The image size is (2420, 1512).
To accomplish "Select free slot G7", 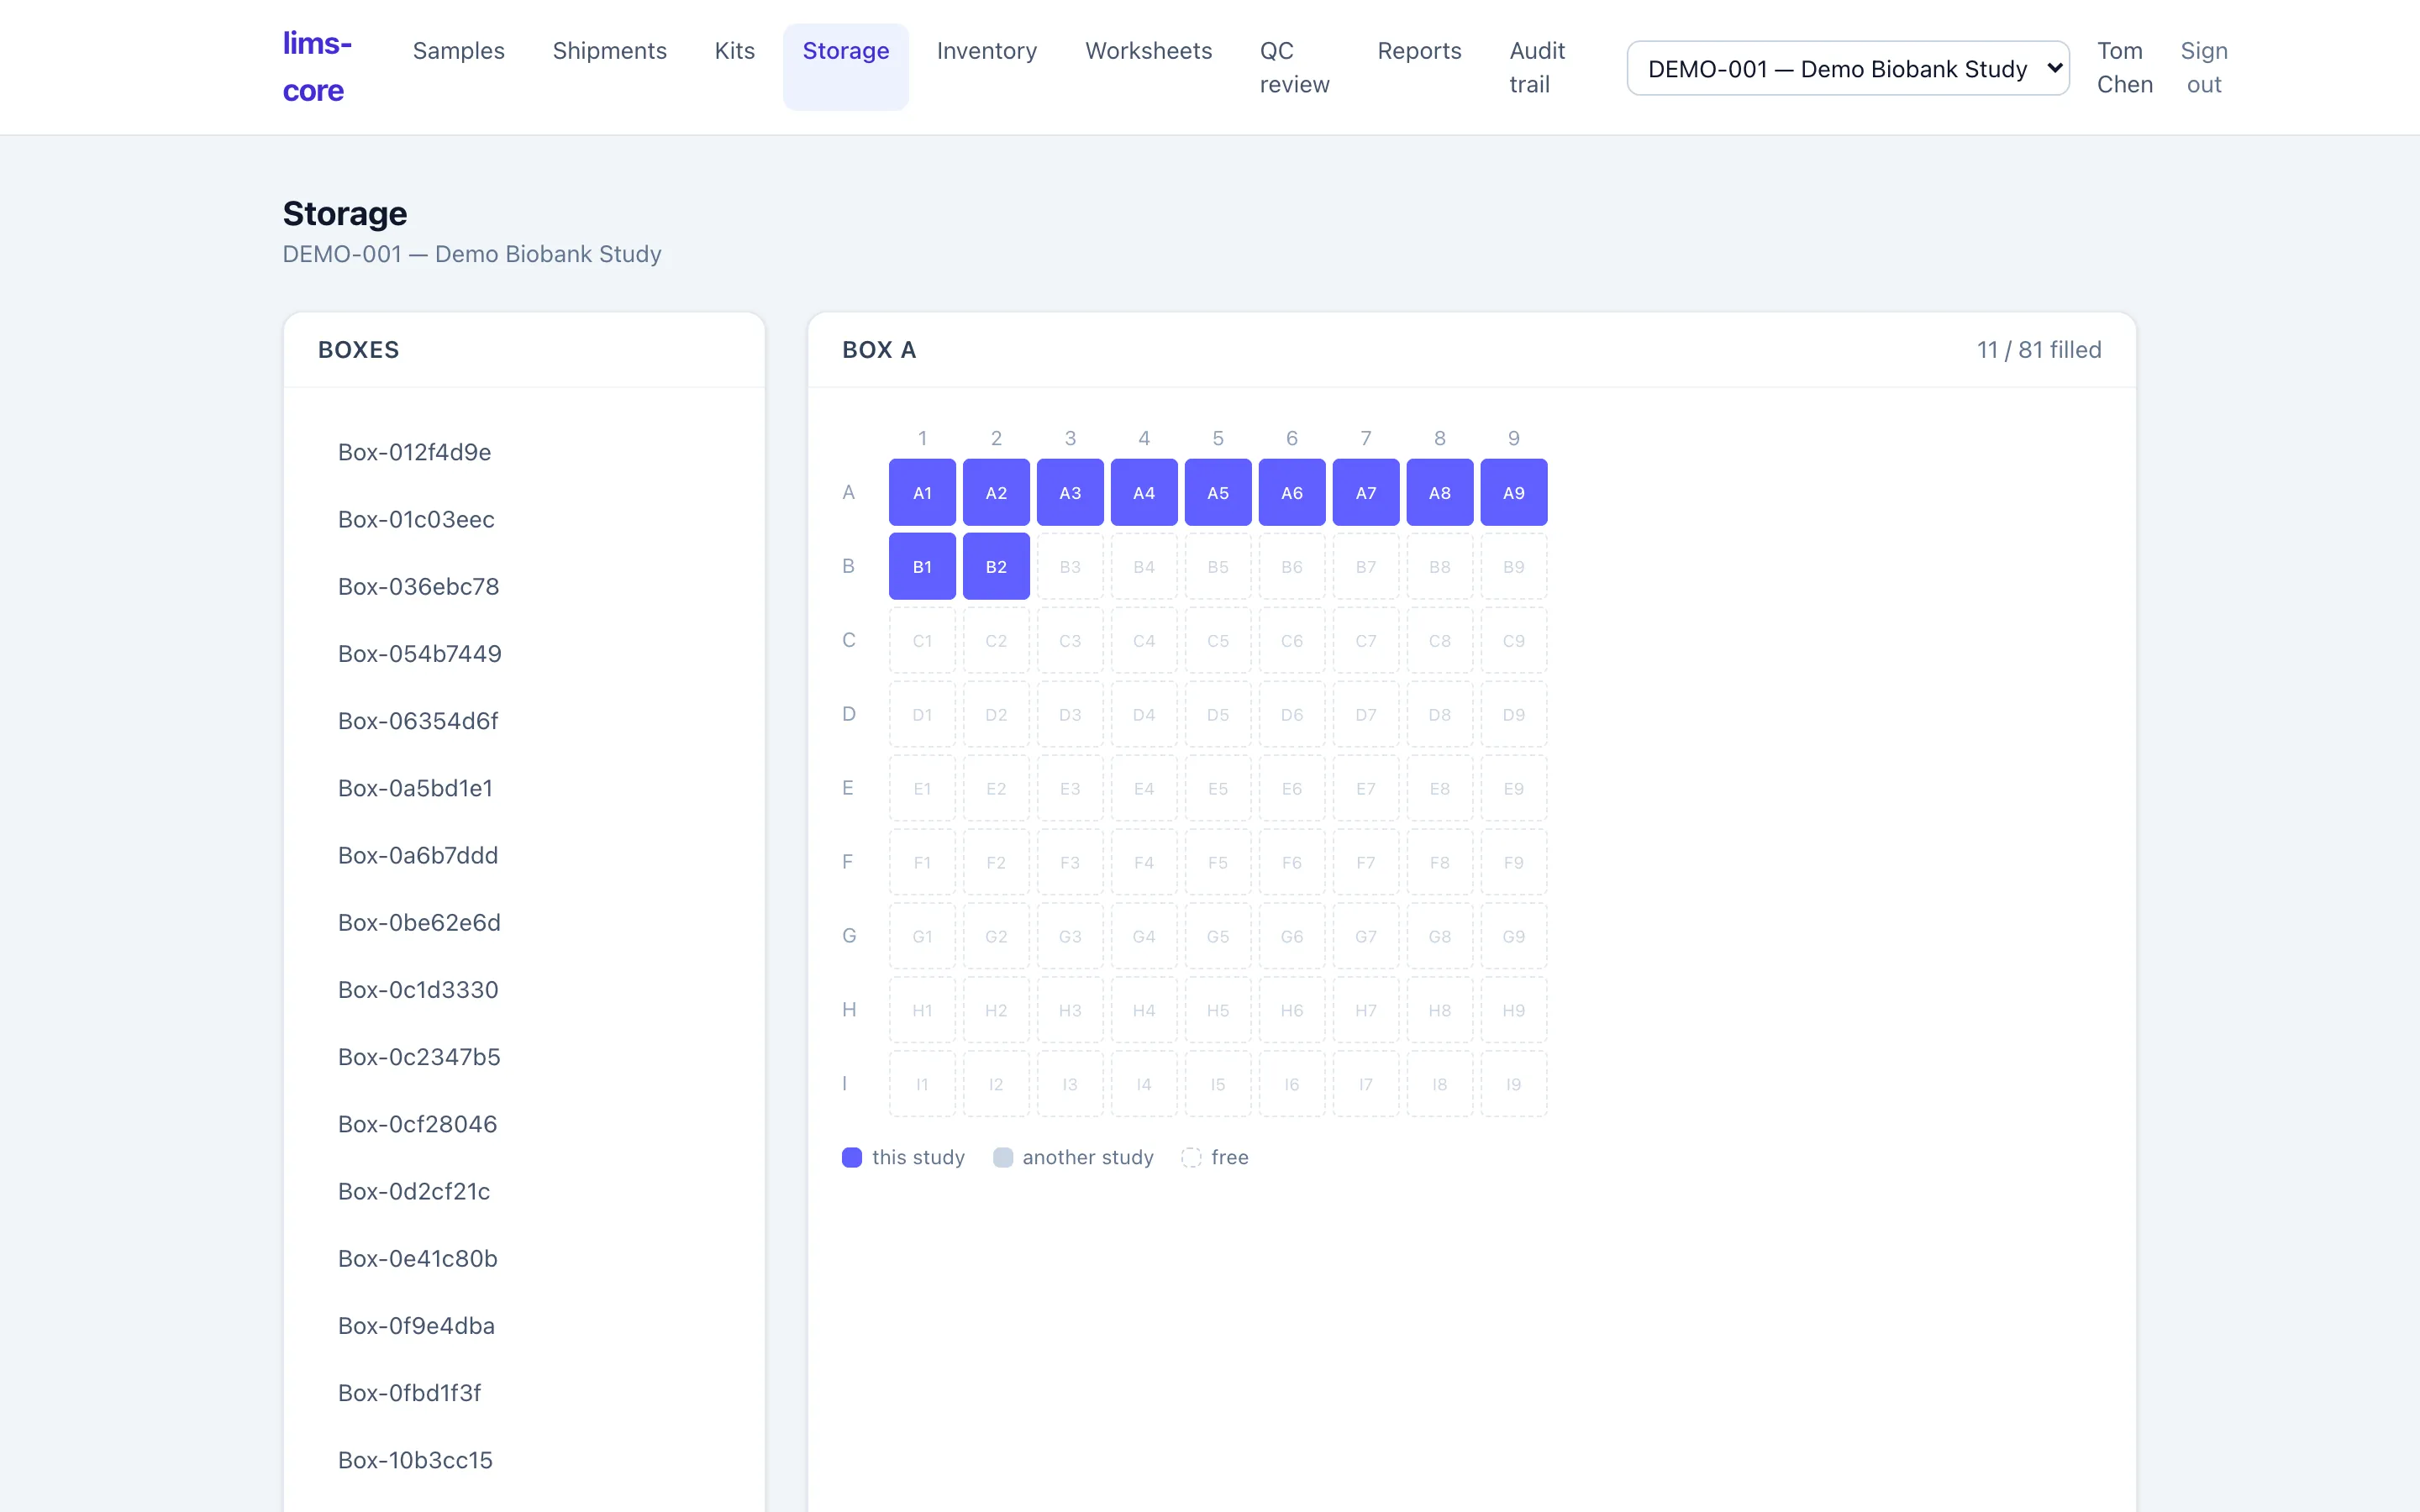I will coord(1366,936).
